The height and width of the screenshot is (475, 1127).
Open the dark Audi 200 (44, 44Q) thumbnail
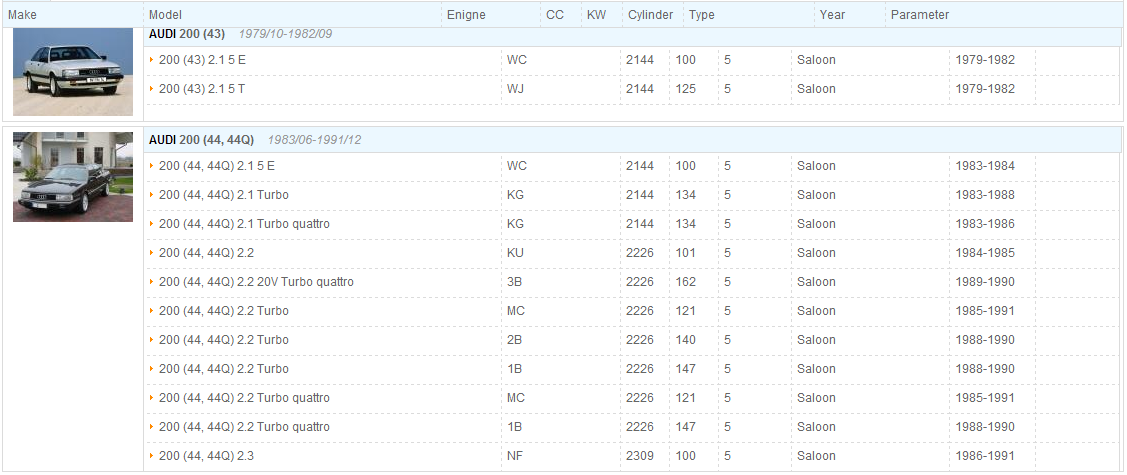click(x=73, y=177)
